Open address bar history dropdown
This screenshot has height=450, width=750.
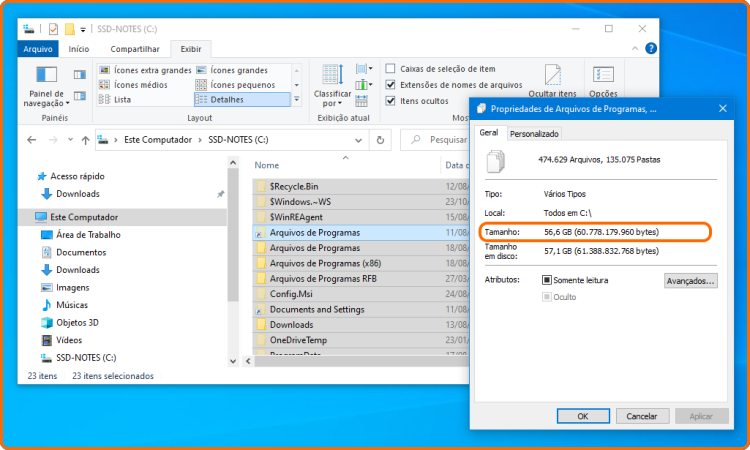tap(358, 140)
